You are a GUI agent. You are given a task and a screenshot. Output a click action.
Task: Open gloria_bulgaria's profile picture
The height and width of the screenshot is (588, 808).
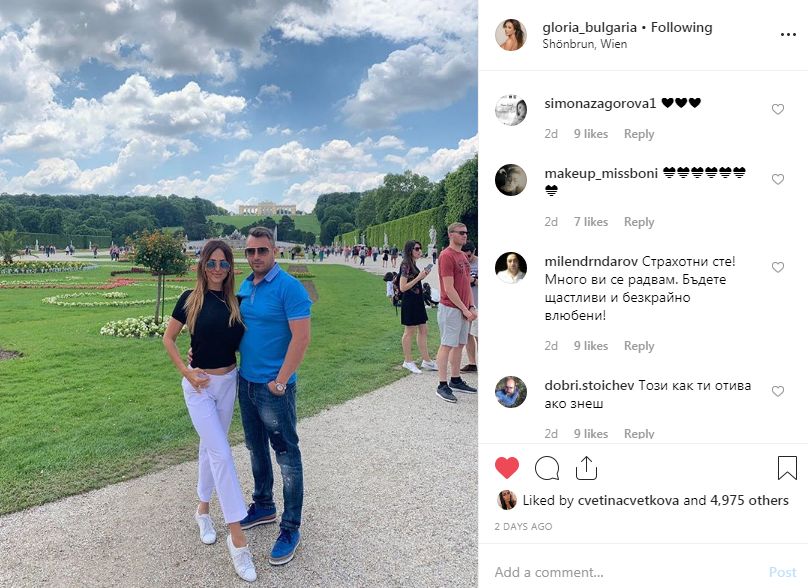coord(511,35)
